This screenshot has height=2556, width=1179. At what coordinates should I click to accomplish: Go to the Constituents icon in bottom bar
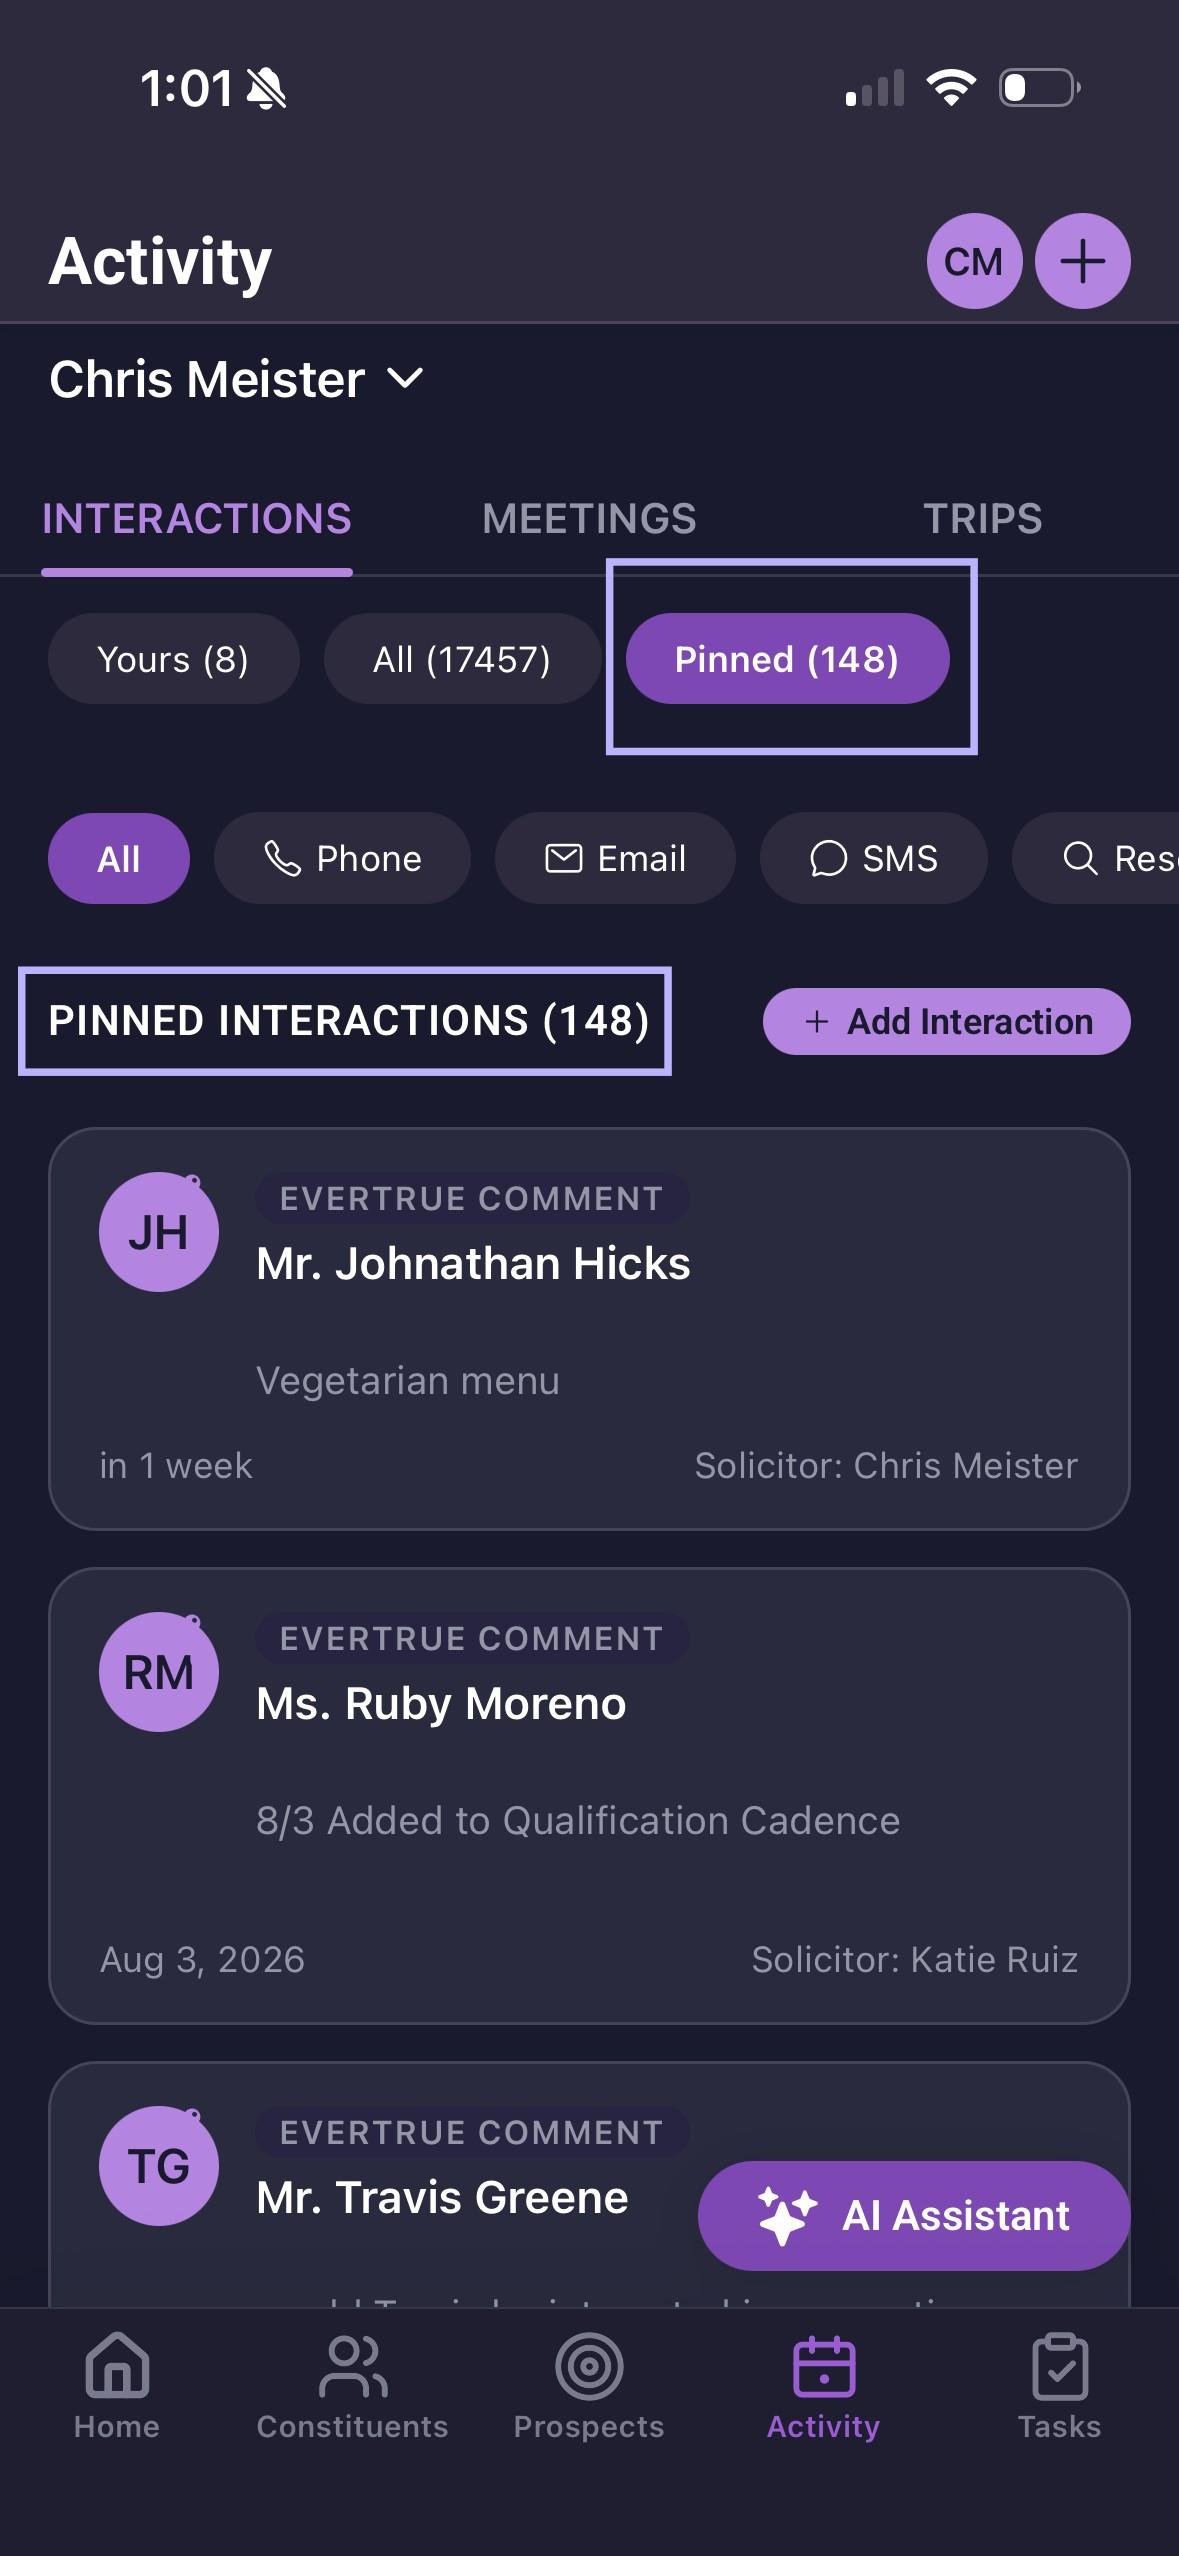tap(353, 2366)
